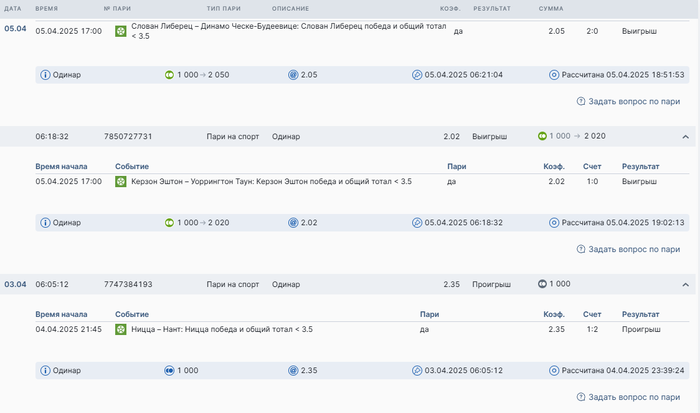Collapse bet 7747384193 using chevron arrow
This screenshot has width=700, height=413.
point(685,284)
